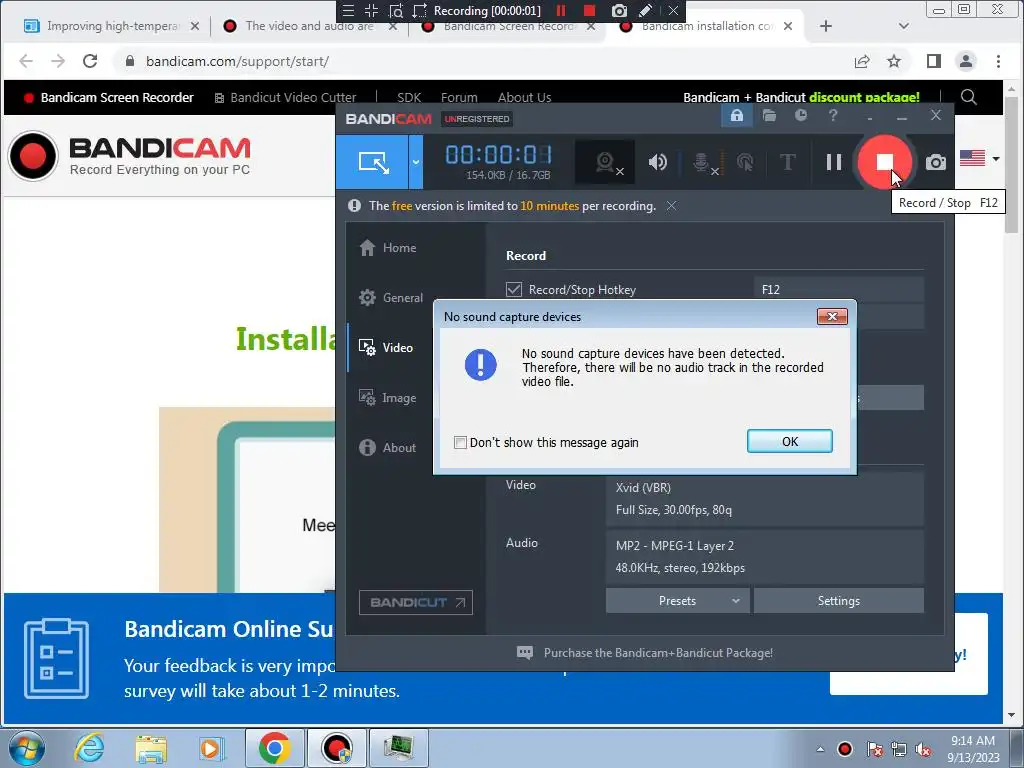
Task: Reload the Bandicam web page
Action: [90, 61]
